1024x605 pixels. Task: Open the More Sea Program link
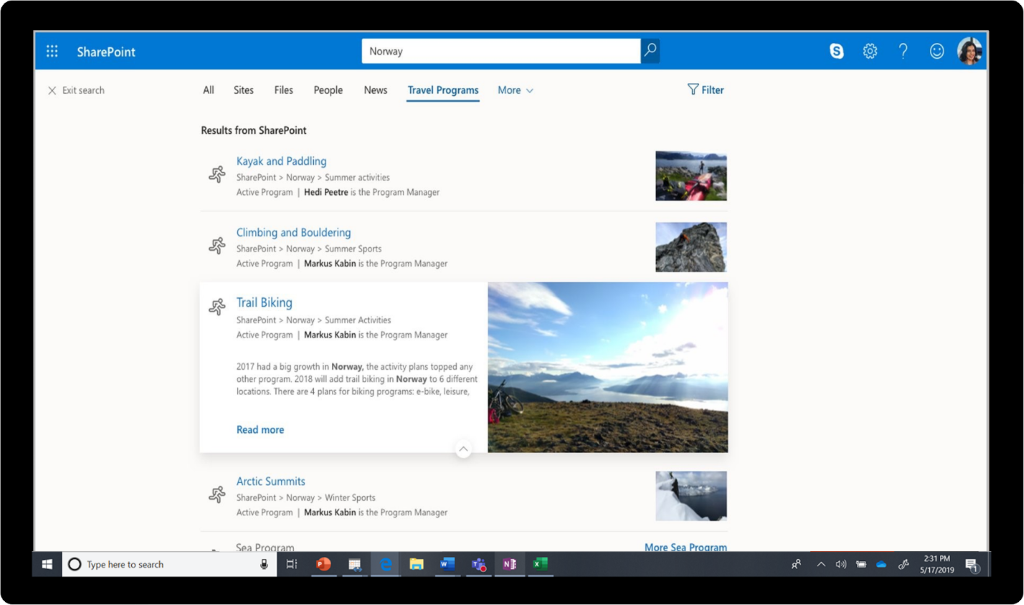click(x=686, y=547)
